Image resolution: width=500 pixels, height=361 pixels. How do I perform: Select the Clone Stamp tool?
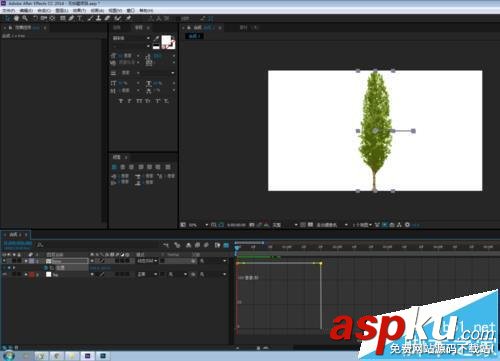[x=99, y=18]
